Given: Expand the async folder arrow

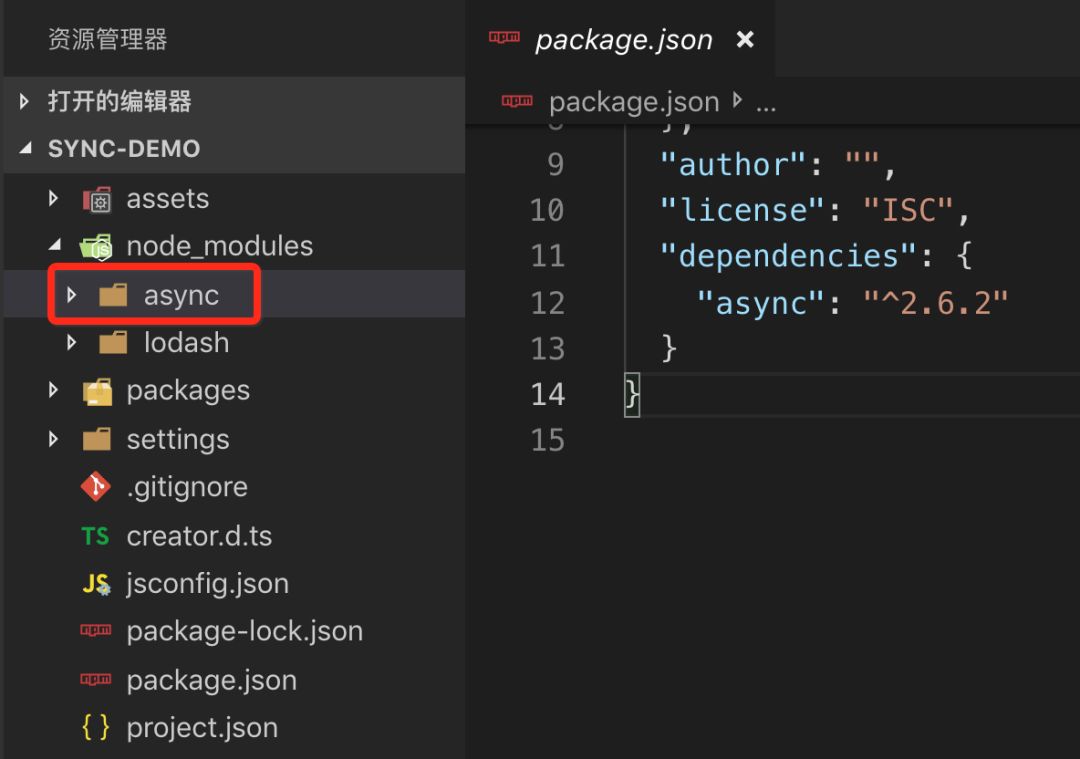Looking at the screenshot, I should click(71, 295).
